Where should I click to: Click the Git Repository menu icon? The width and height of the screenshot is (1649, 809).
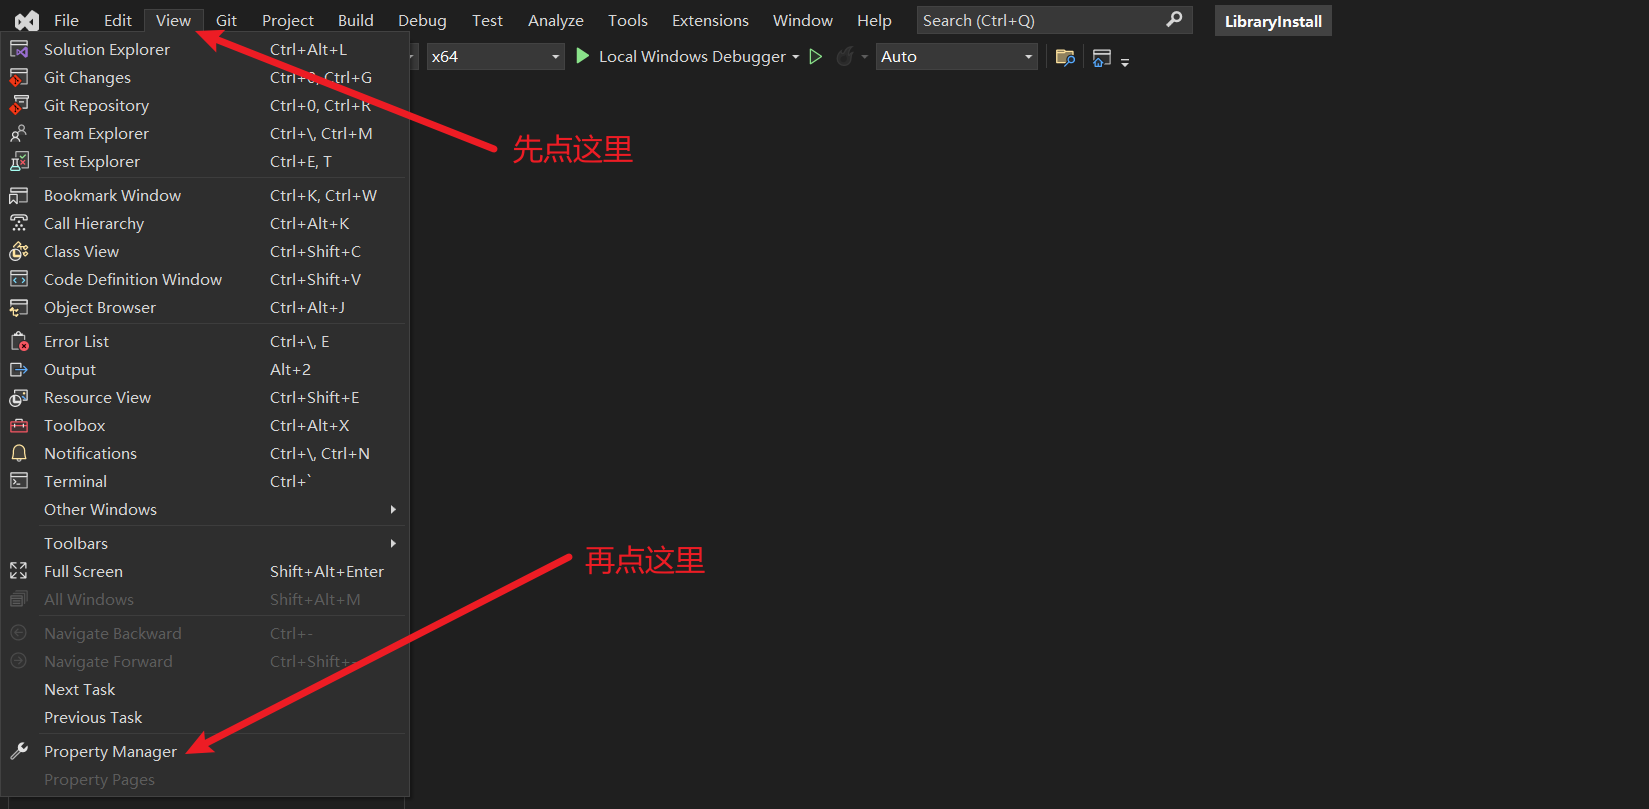[x=19, y=105]
